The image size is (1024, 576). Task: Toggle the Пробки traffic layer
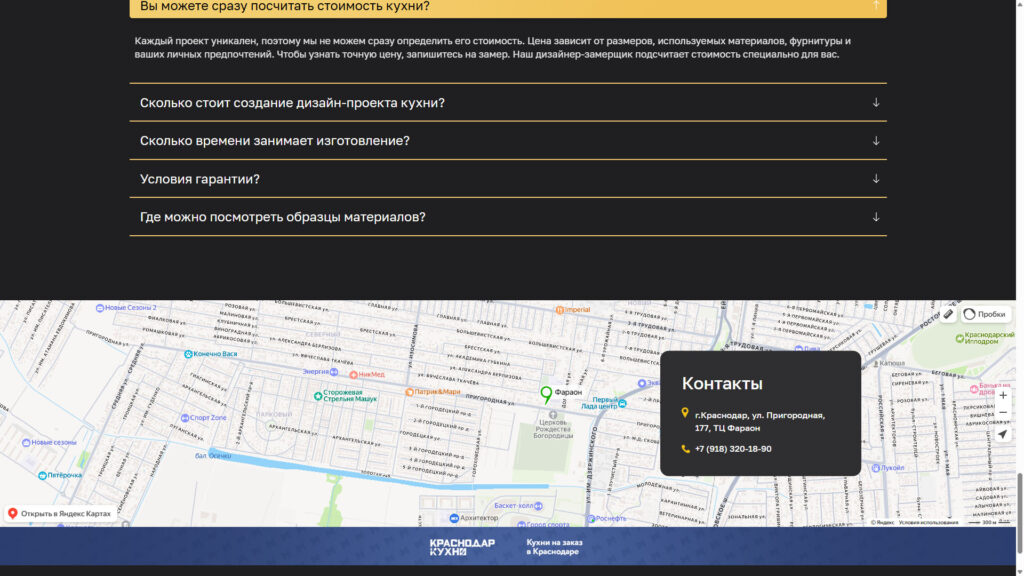[x=985, y=314]
